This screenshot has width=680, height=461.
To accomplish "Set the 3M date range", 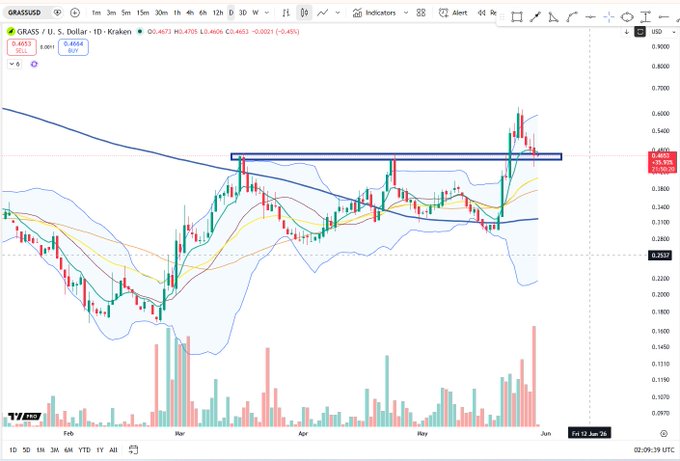I will (55, 450).
